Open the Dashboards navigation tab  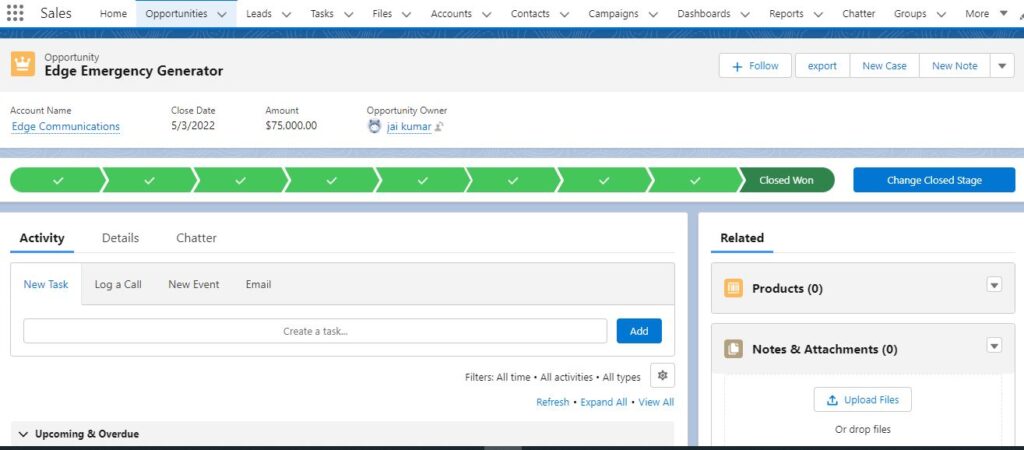coord(704,14)
